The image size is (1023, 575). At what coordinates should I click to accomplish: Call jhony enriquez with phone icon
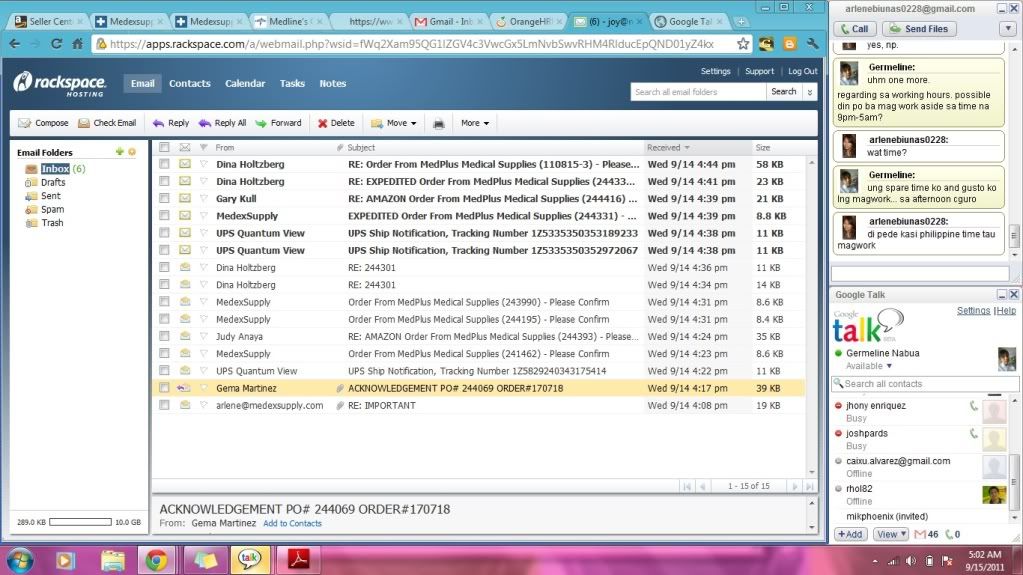(x=973, y=405)
